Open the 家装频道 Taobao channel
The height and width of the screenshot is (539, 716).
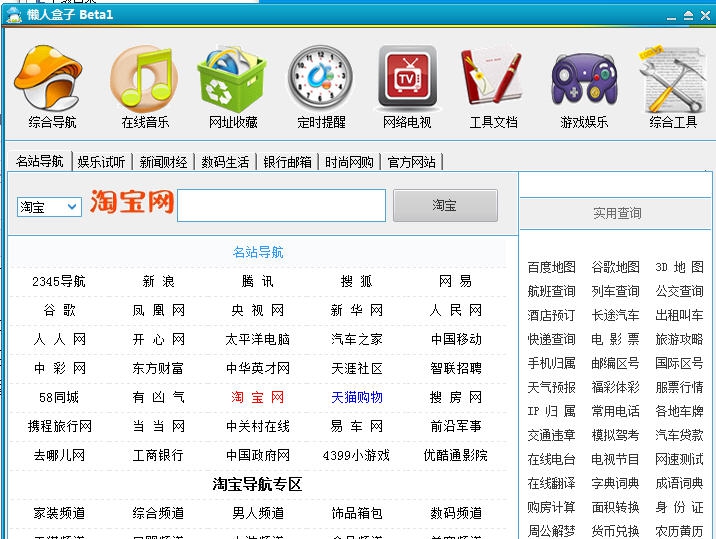point(59,513)
